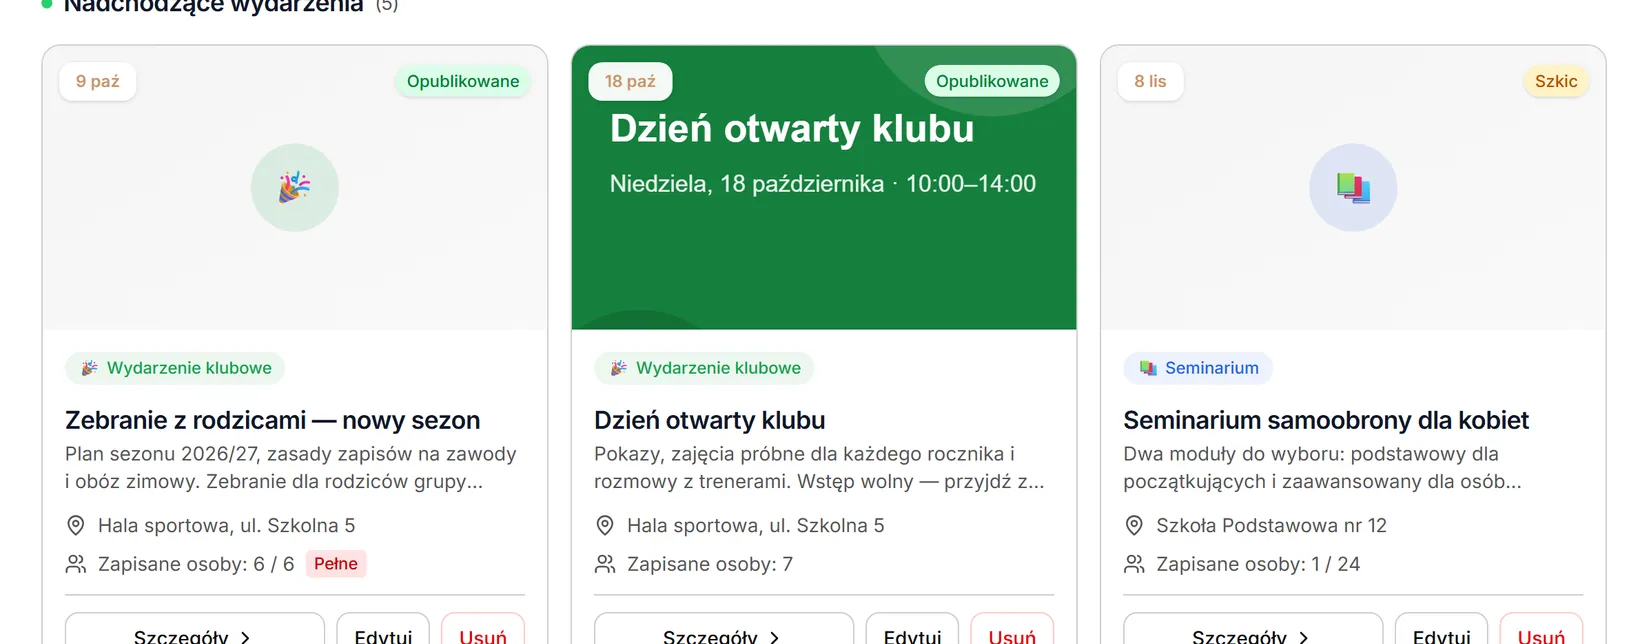
Task: Click party icon in Dzień otwarty Wydarzenie klubowe tag
Action: click(x=618, y=368)
